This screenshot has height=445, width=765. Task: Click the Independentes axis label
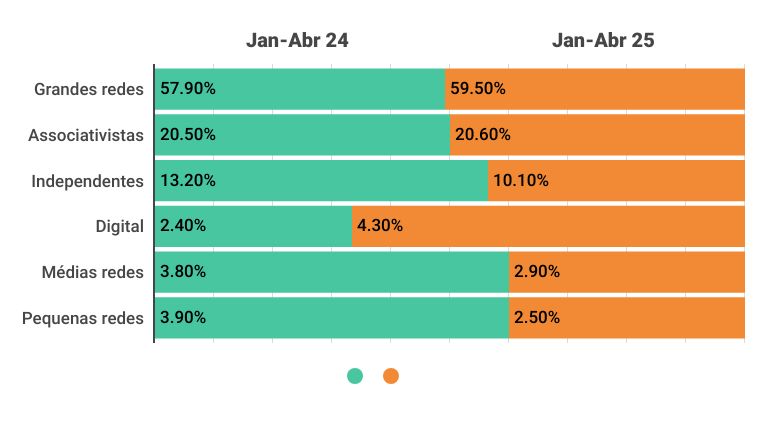tap(88, 181)
